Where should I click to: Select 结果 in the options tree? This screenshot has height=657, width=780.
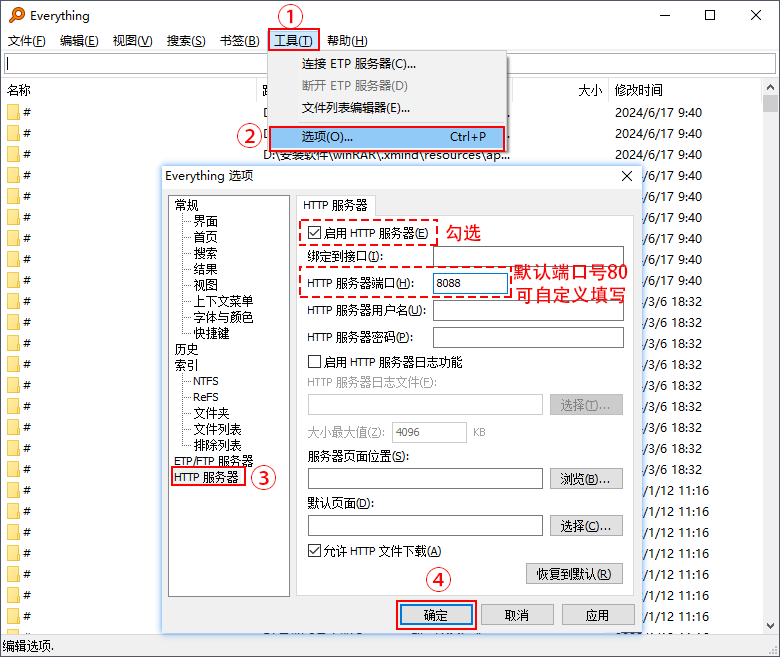205,269
